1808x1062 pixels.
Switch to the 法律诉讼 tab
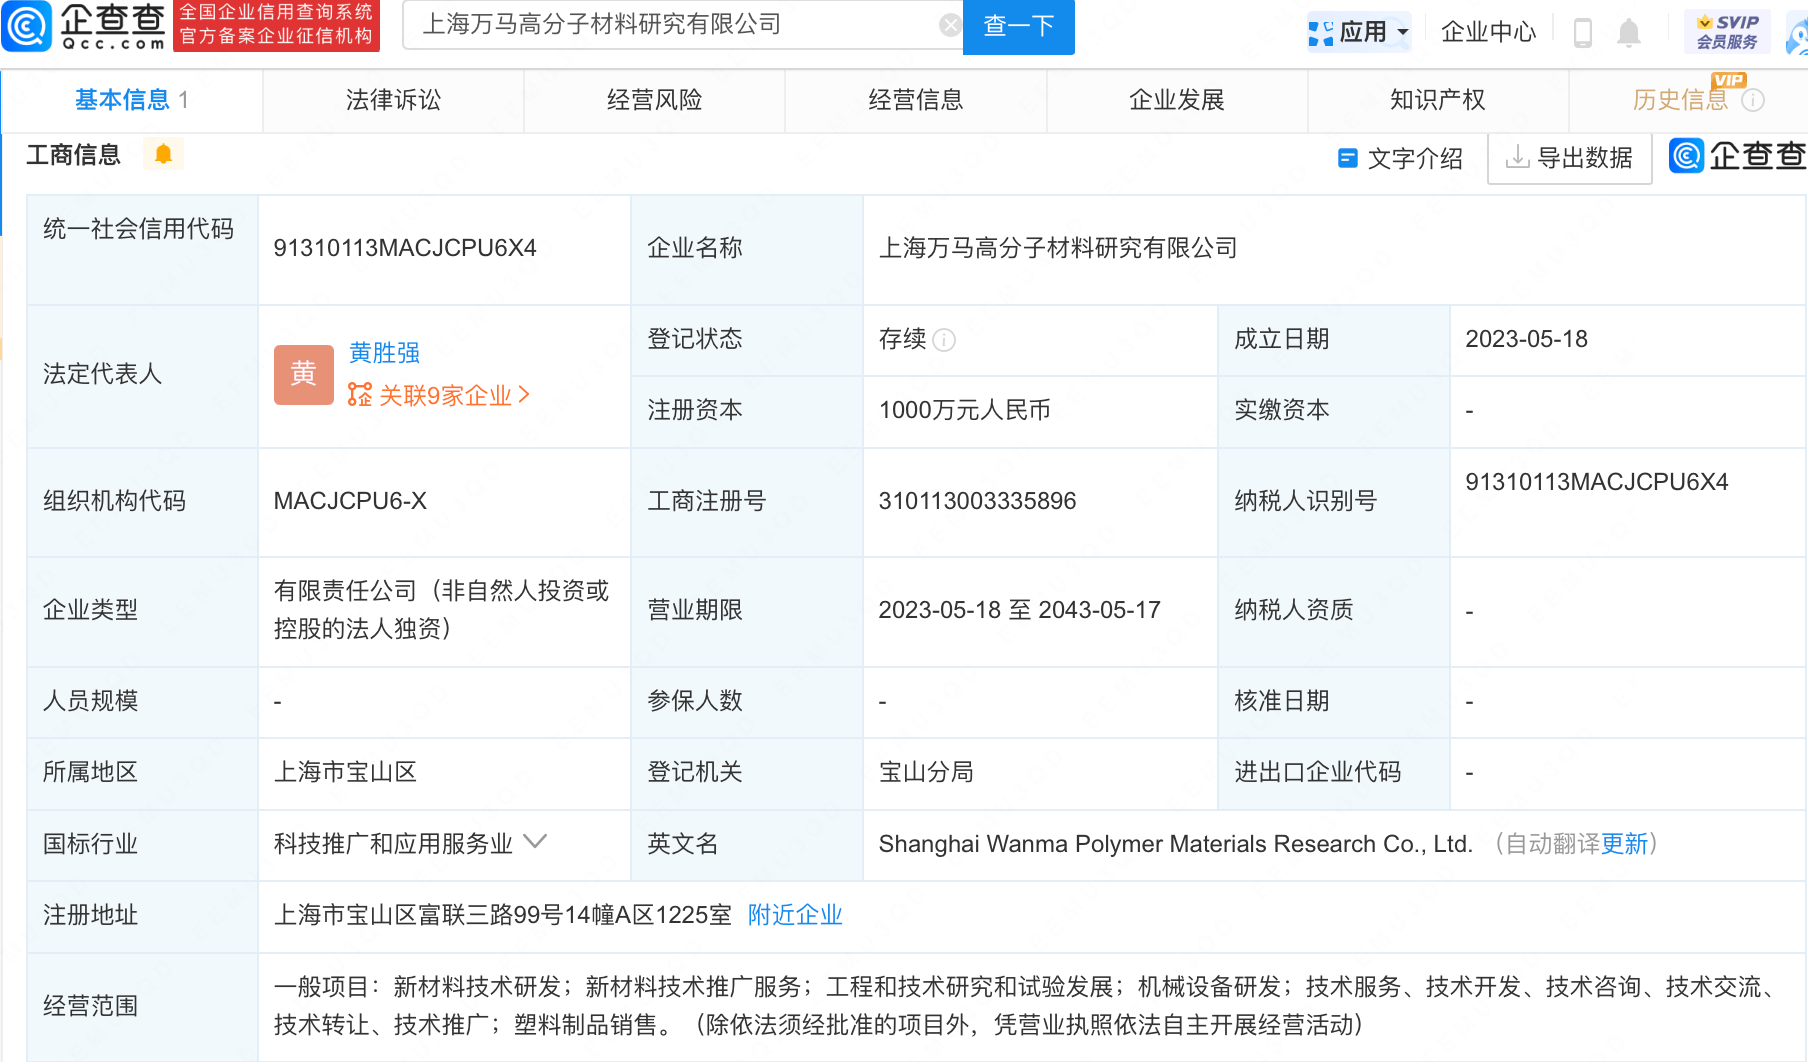click(x=393, y=100)
